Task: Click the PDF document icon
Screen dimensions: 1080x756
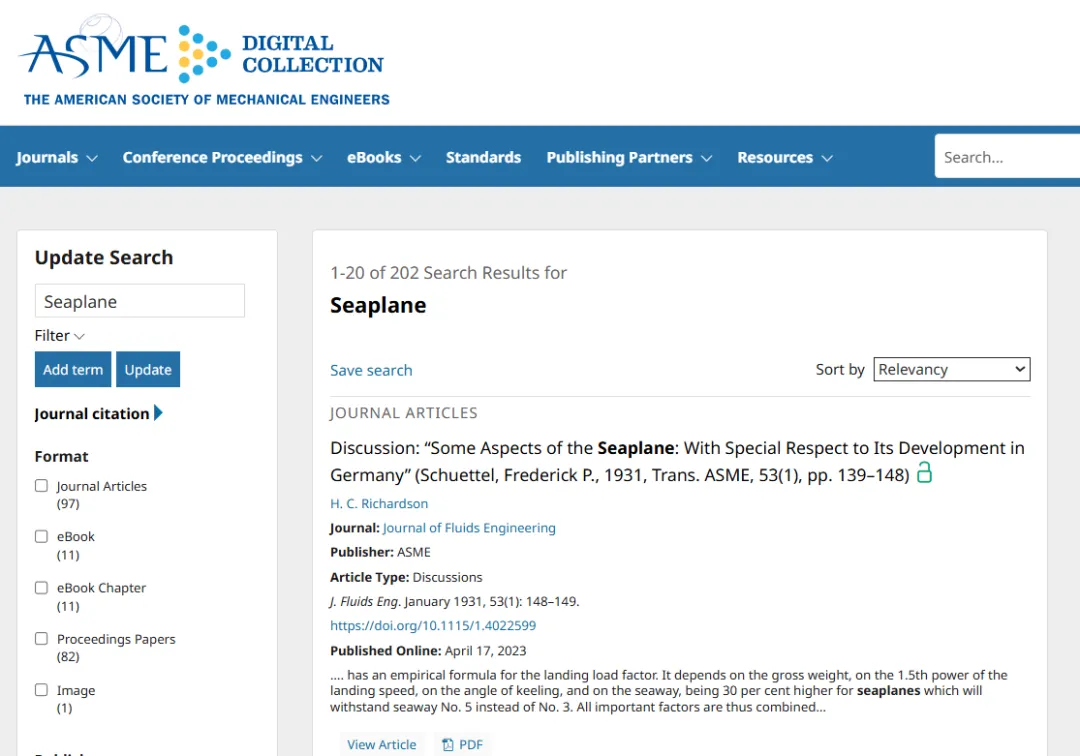Action: click(448, 744)
